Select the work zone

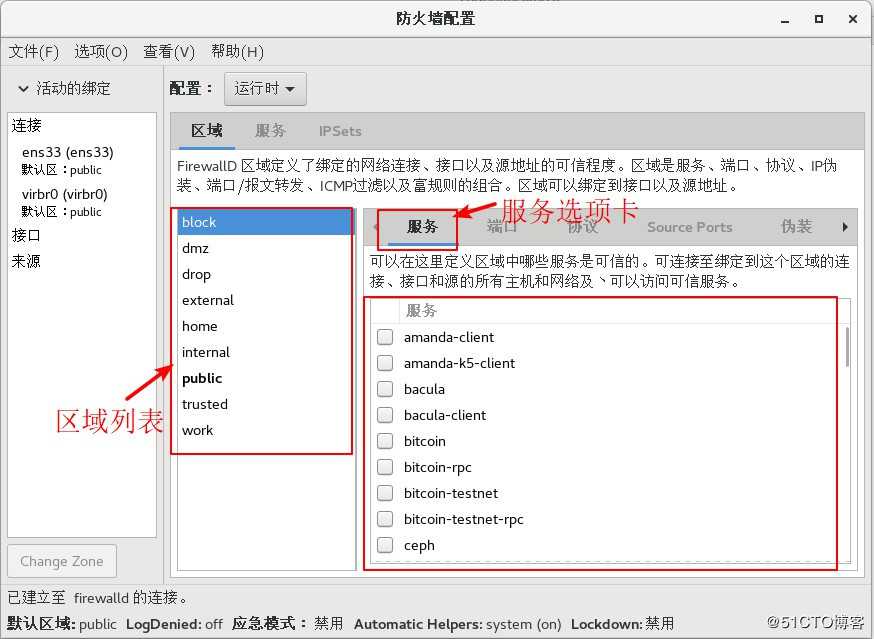coord(265,430)
